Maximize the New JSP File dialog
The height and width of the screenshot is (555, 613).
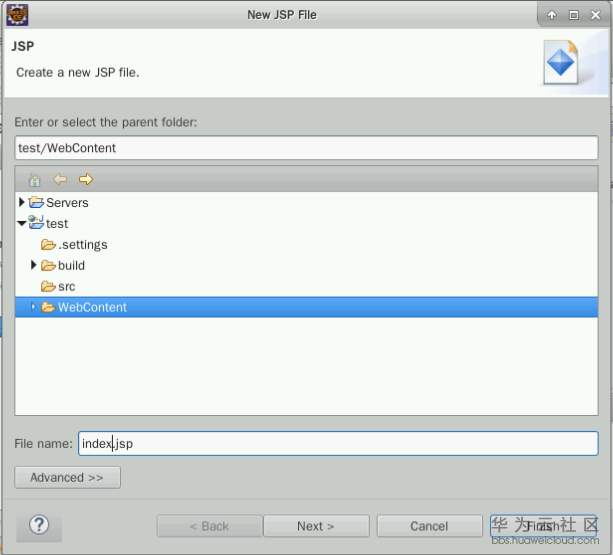tap(574, 15)
